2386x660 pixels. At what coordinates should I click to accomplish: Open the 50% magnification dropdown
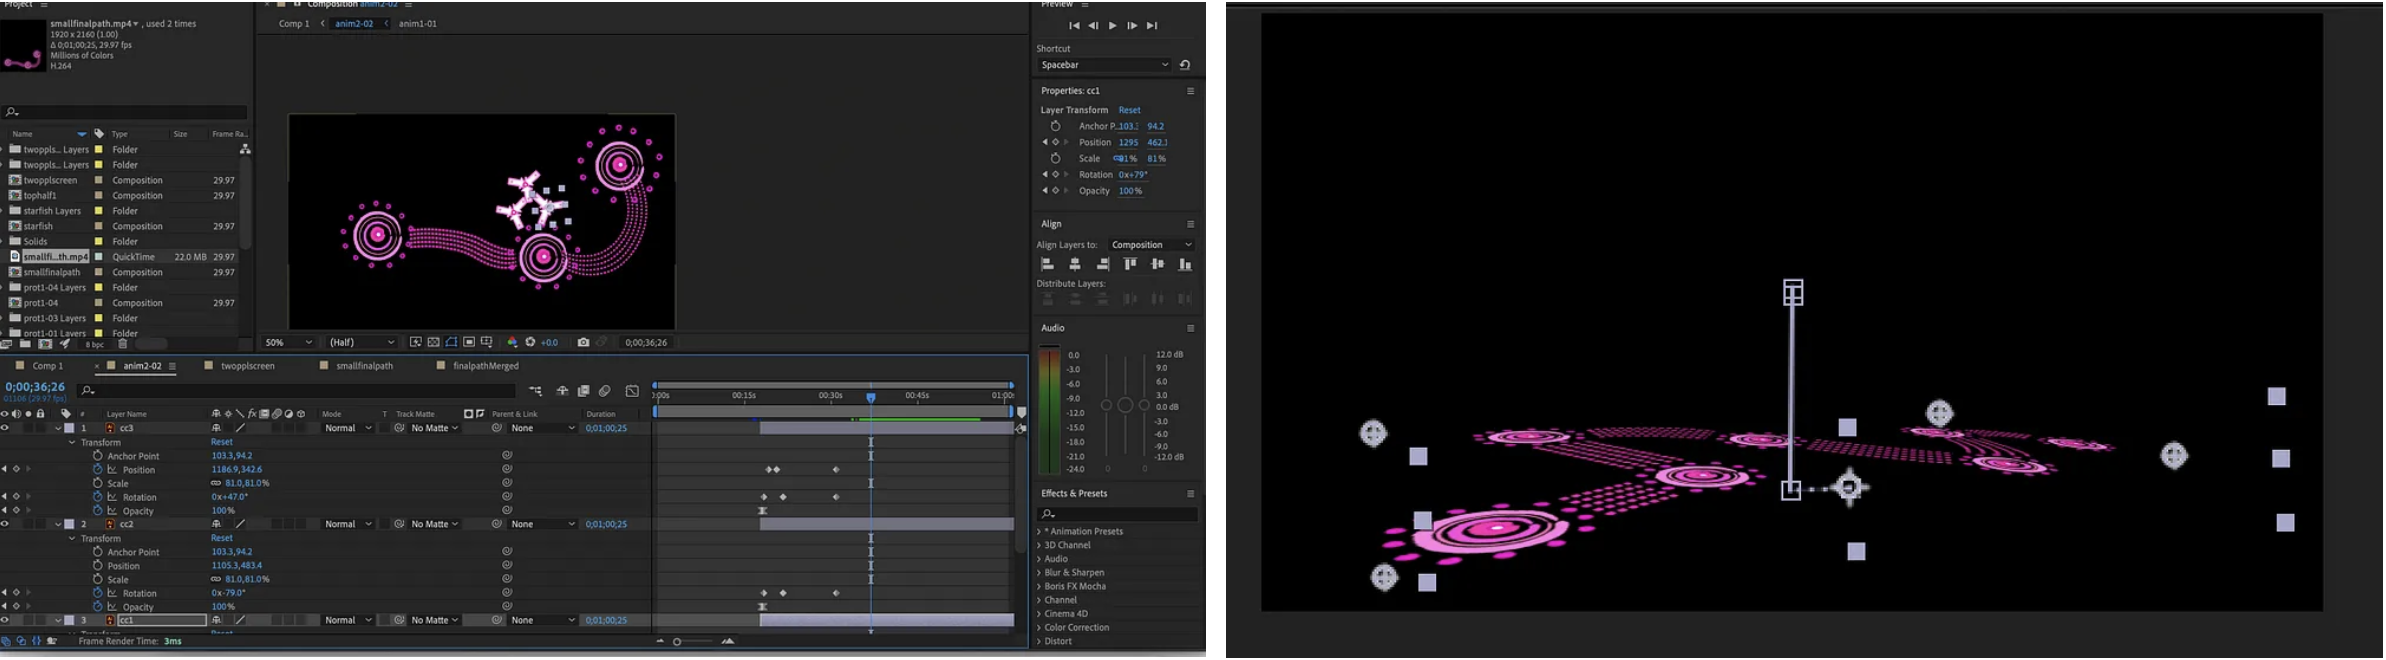288,342
